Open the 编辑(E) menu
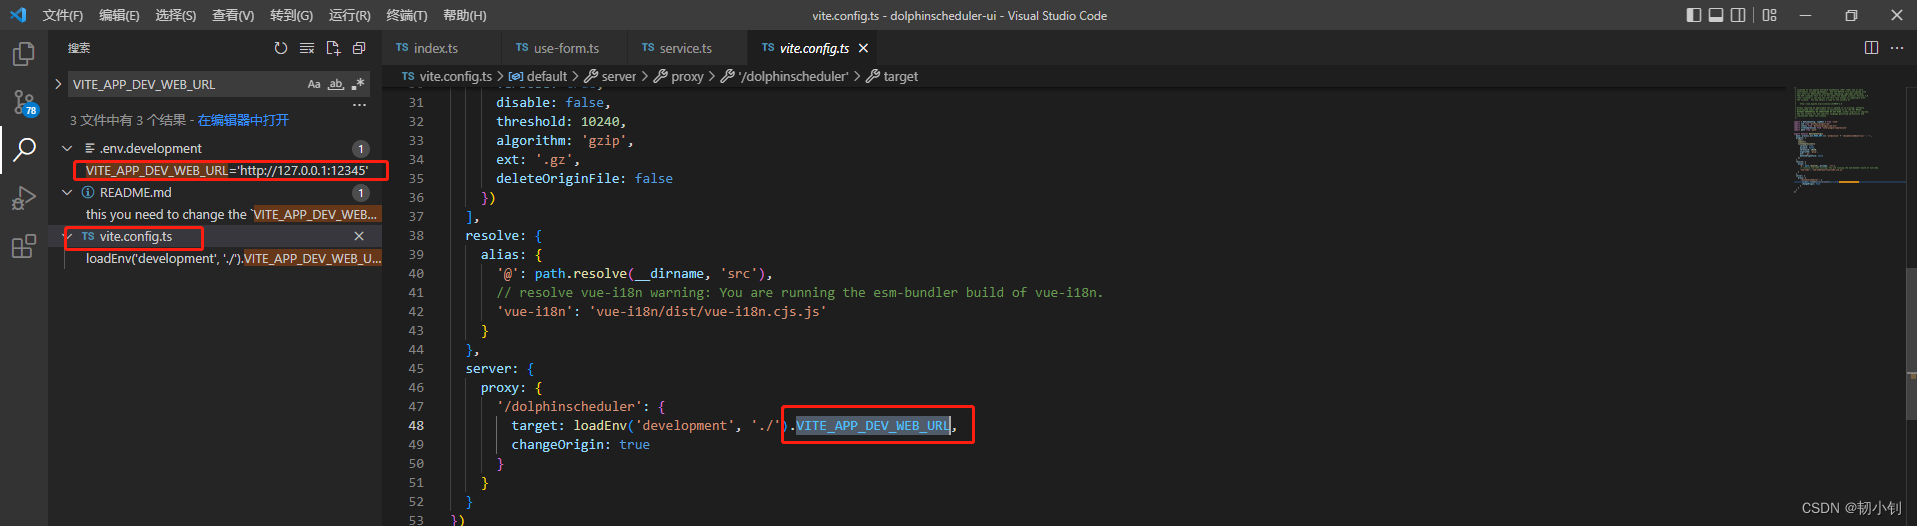Image resolution: width=1917 pixels, height=526 pixels. (x=119, y=15)
